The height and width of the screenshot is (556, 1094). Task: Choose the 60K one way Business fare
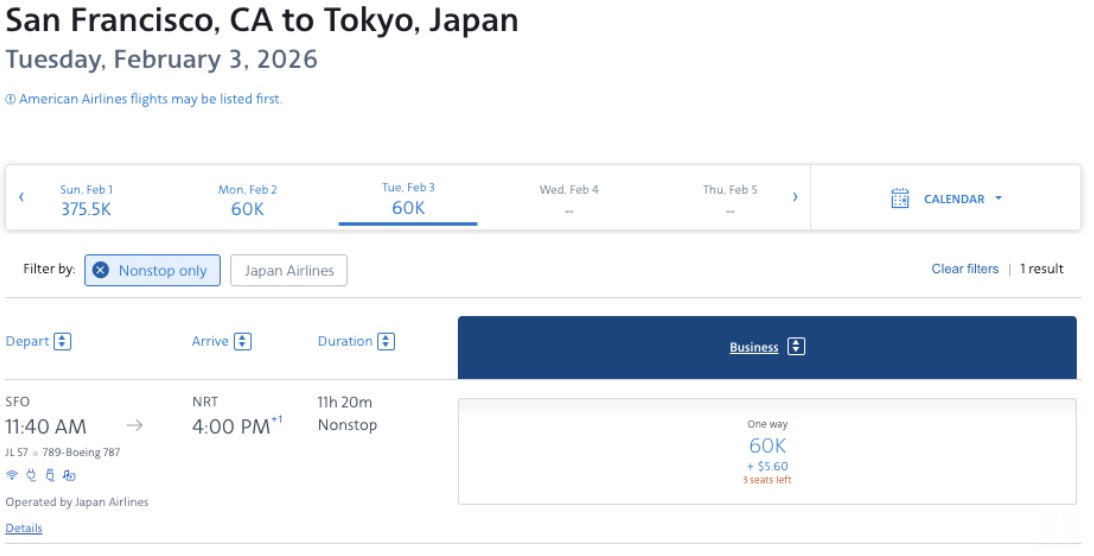click(767, 451)
